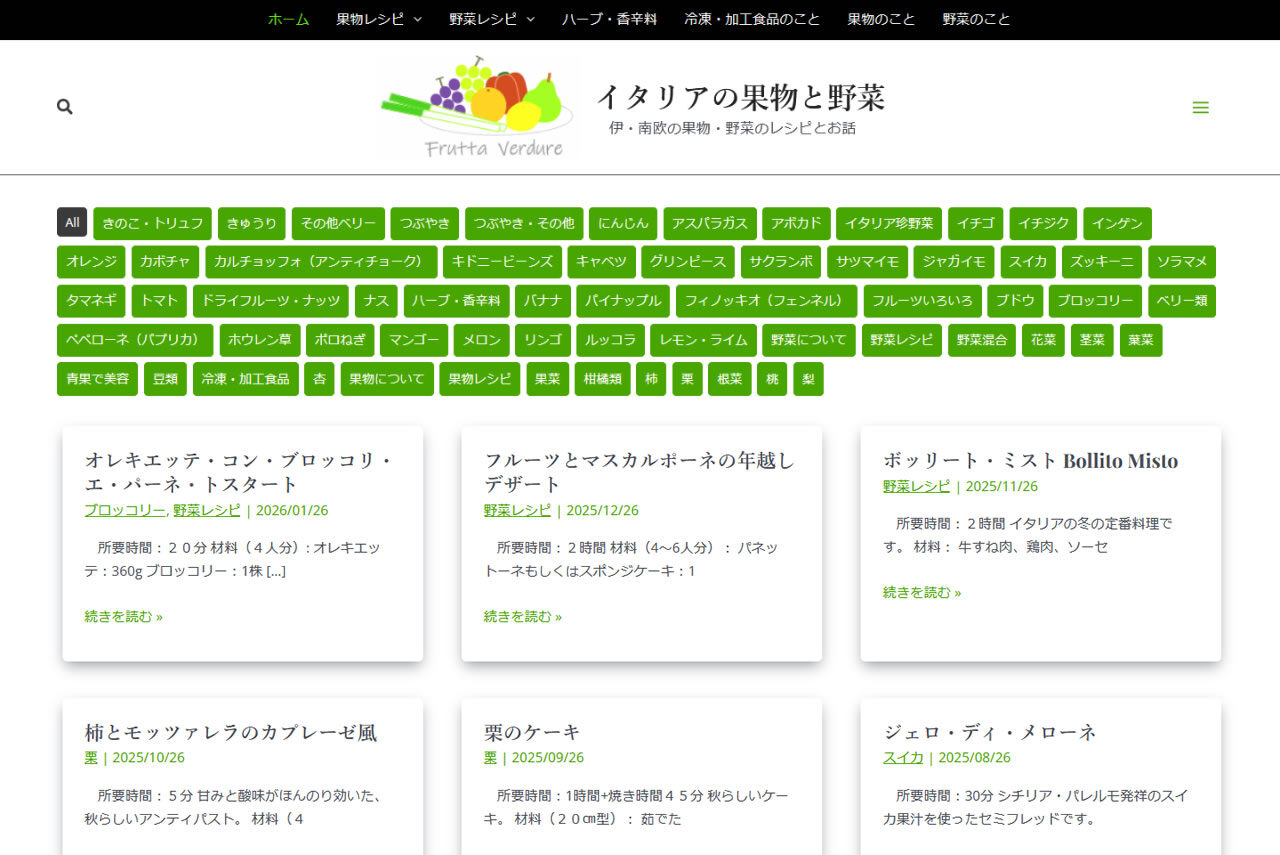Image resolution: width=1280 pixels, height=855 pixels.
Task: Click the 青果で美容 tag button
Action: (x=98, y=379)
